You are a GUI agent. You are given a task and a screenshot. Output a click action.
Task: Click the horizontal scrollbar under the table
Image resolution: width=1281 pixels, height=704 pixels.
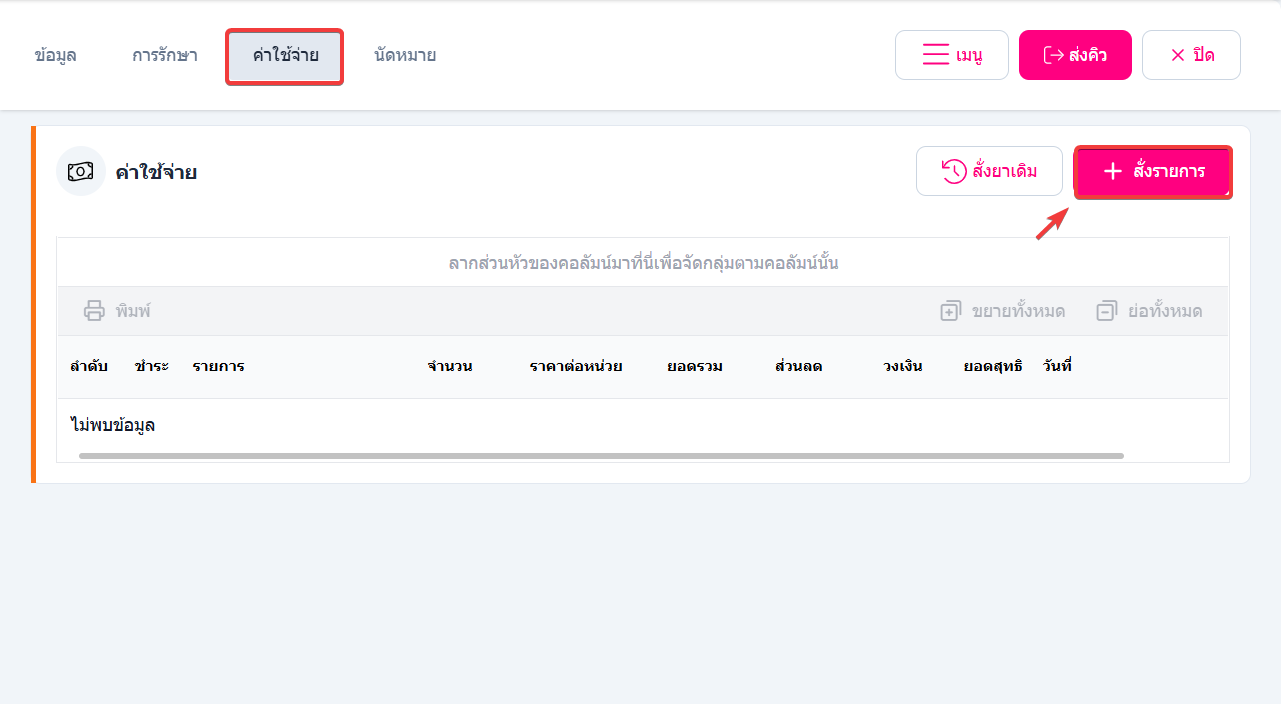point(601,455)
